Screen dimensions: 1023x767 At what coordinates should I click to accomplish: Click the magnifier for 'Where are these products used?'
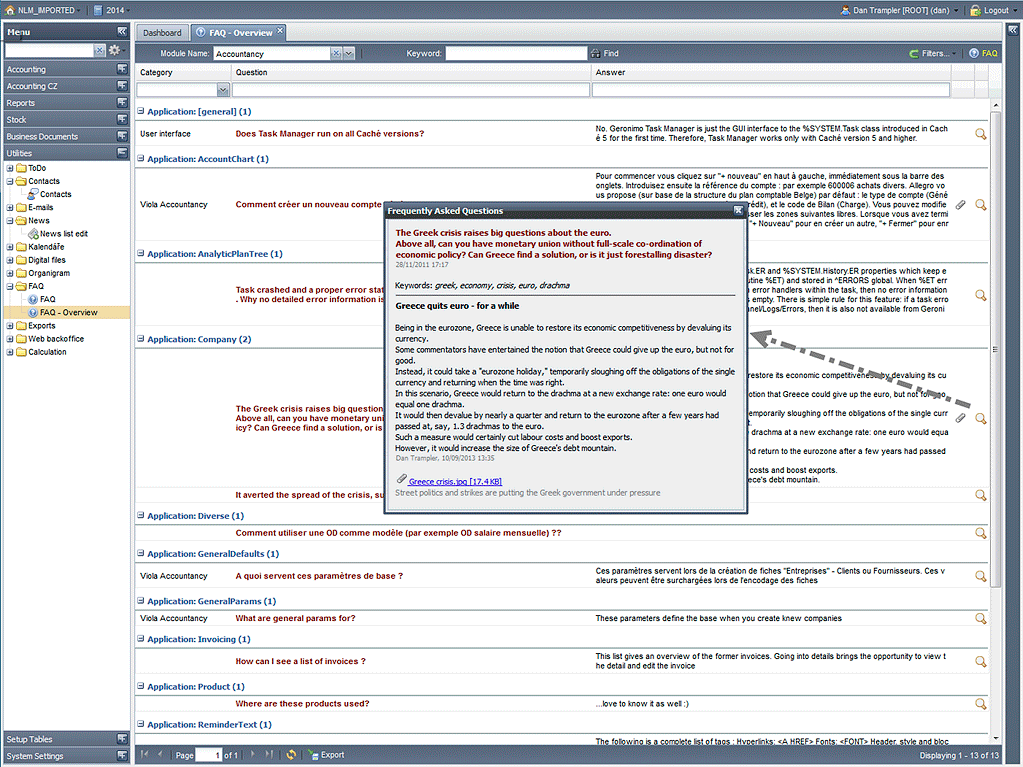point(980,704)
